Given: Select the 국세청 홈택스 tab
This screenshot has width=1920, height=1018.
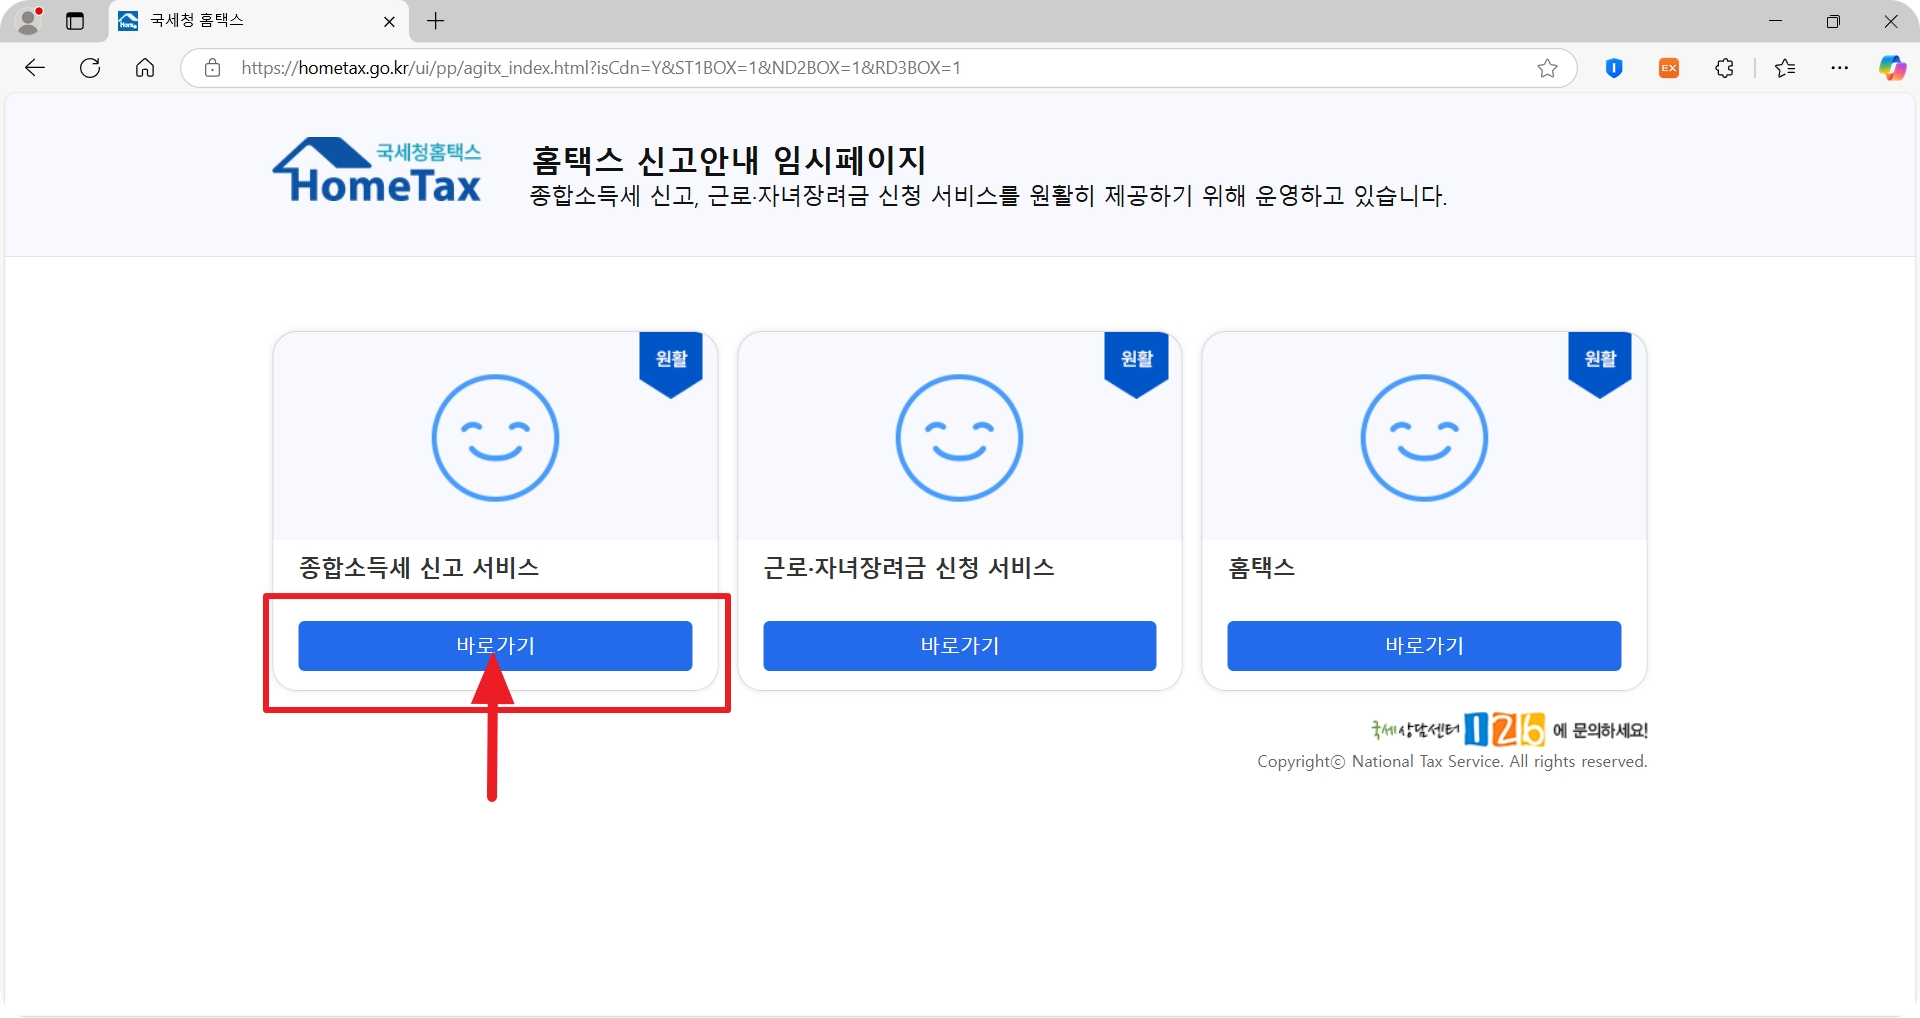Looking at the screenshot, I should pos(257,21).
